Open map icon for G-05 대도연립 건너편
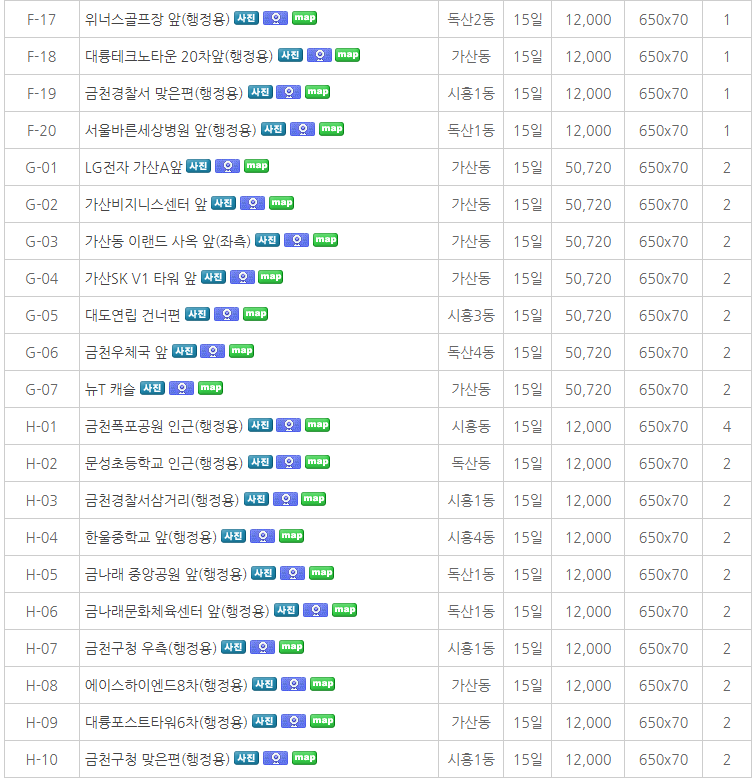 point(255,314)
